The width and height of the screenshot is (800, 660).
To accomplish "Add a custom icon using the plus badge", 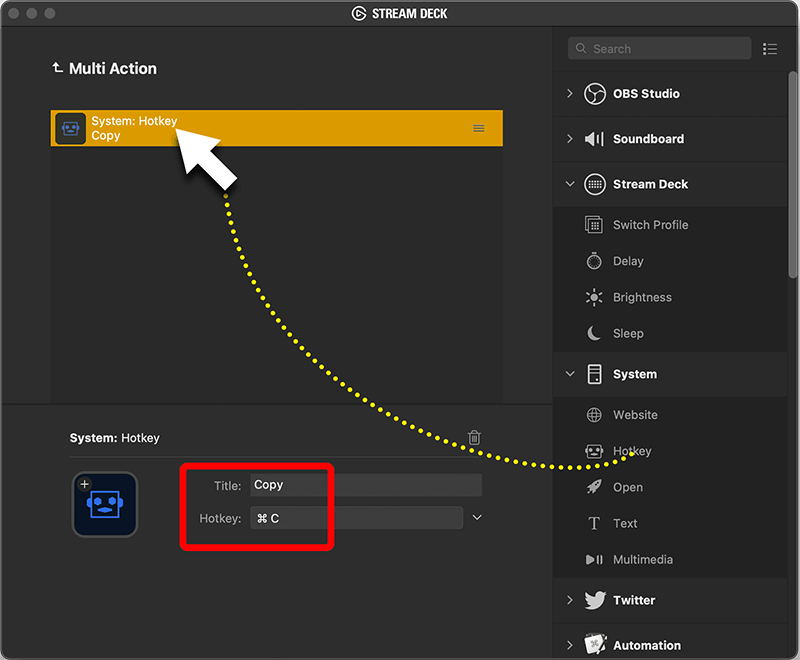I will click(x=85, y=484).
